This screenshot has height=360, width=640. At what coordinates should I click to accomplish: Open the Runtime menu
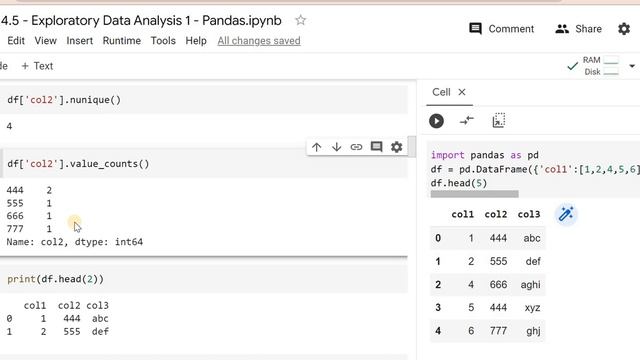[122, 41]
